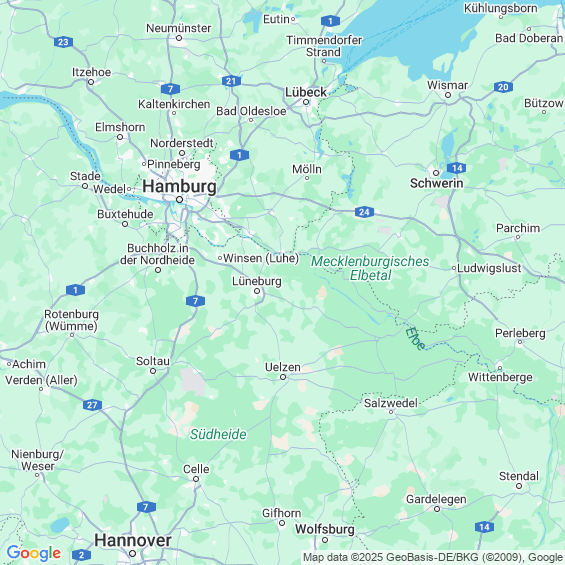Click the A27 highway shield near Verden
This screenshot has height=565, width=565.
coord(92,405)
